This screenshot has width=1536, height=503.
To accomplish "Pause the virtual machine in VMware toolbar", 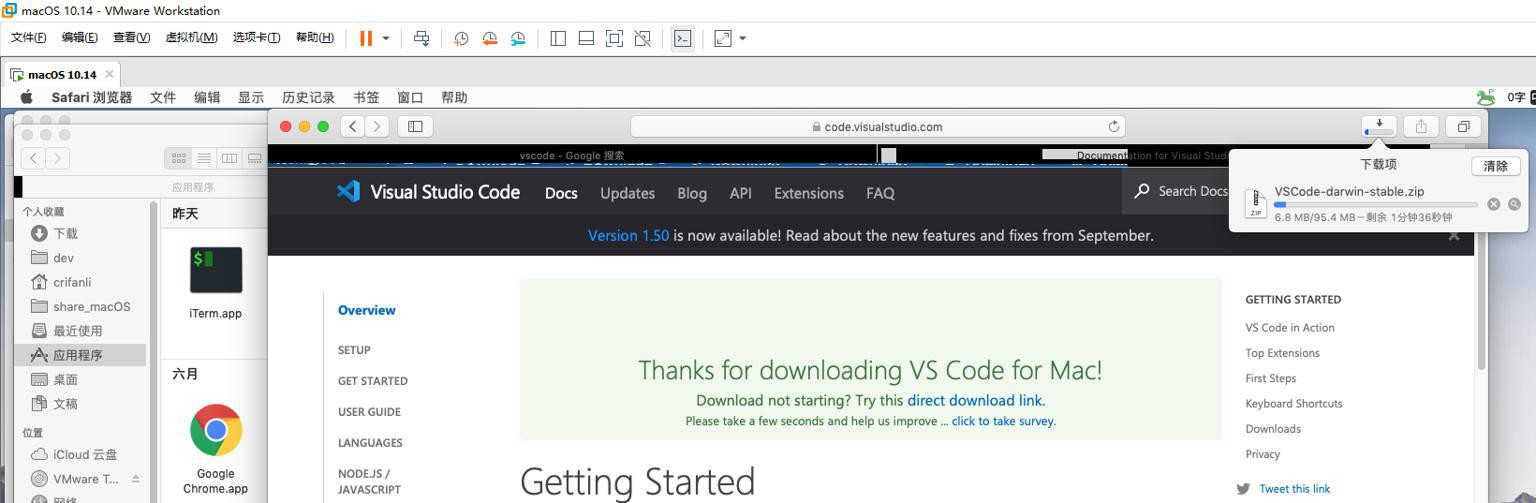I will tap(366, 38).
